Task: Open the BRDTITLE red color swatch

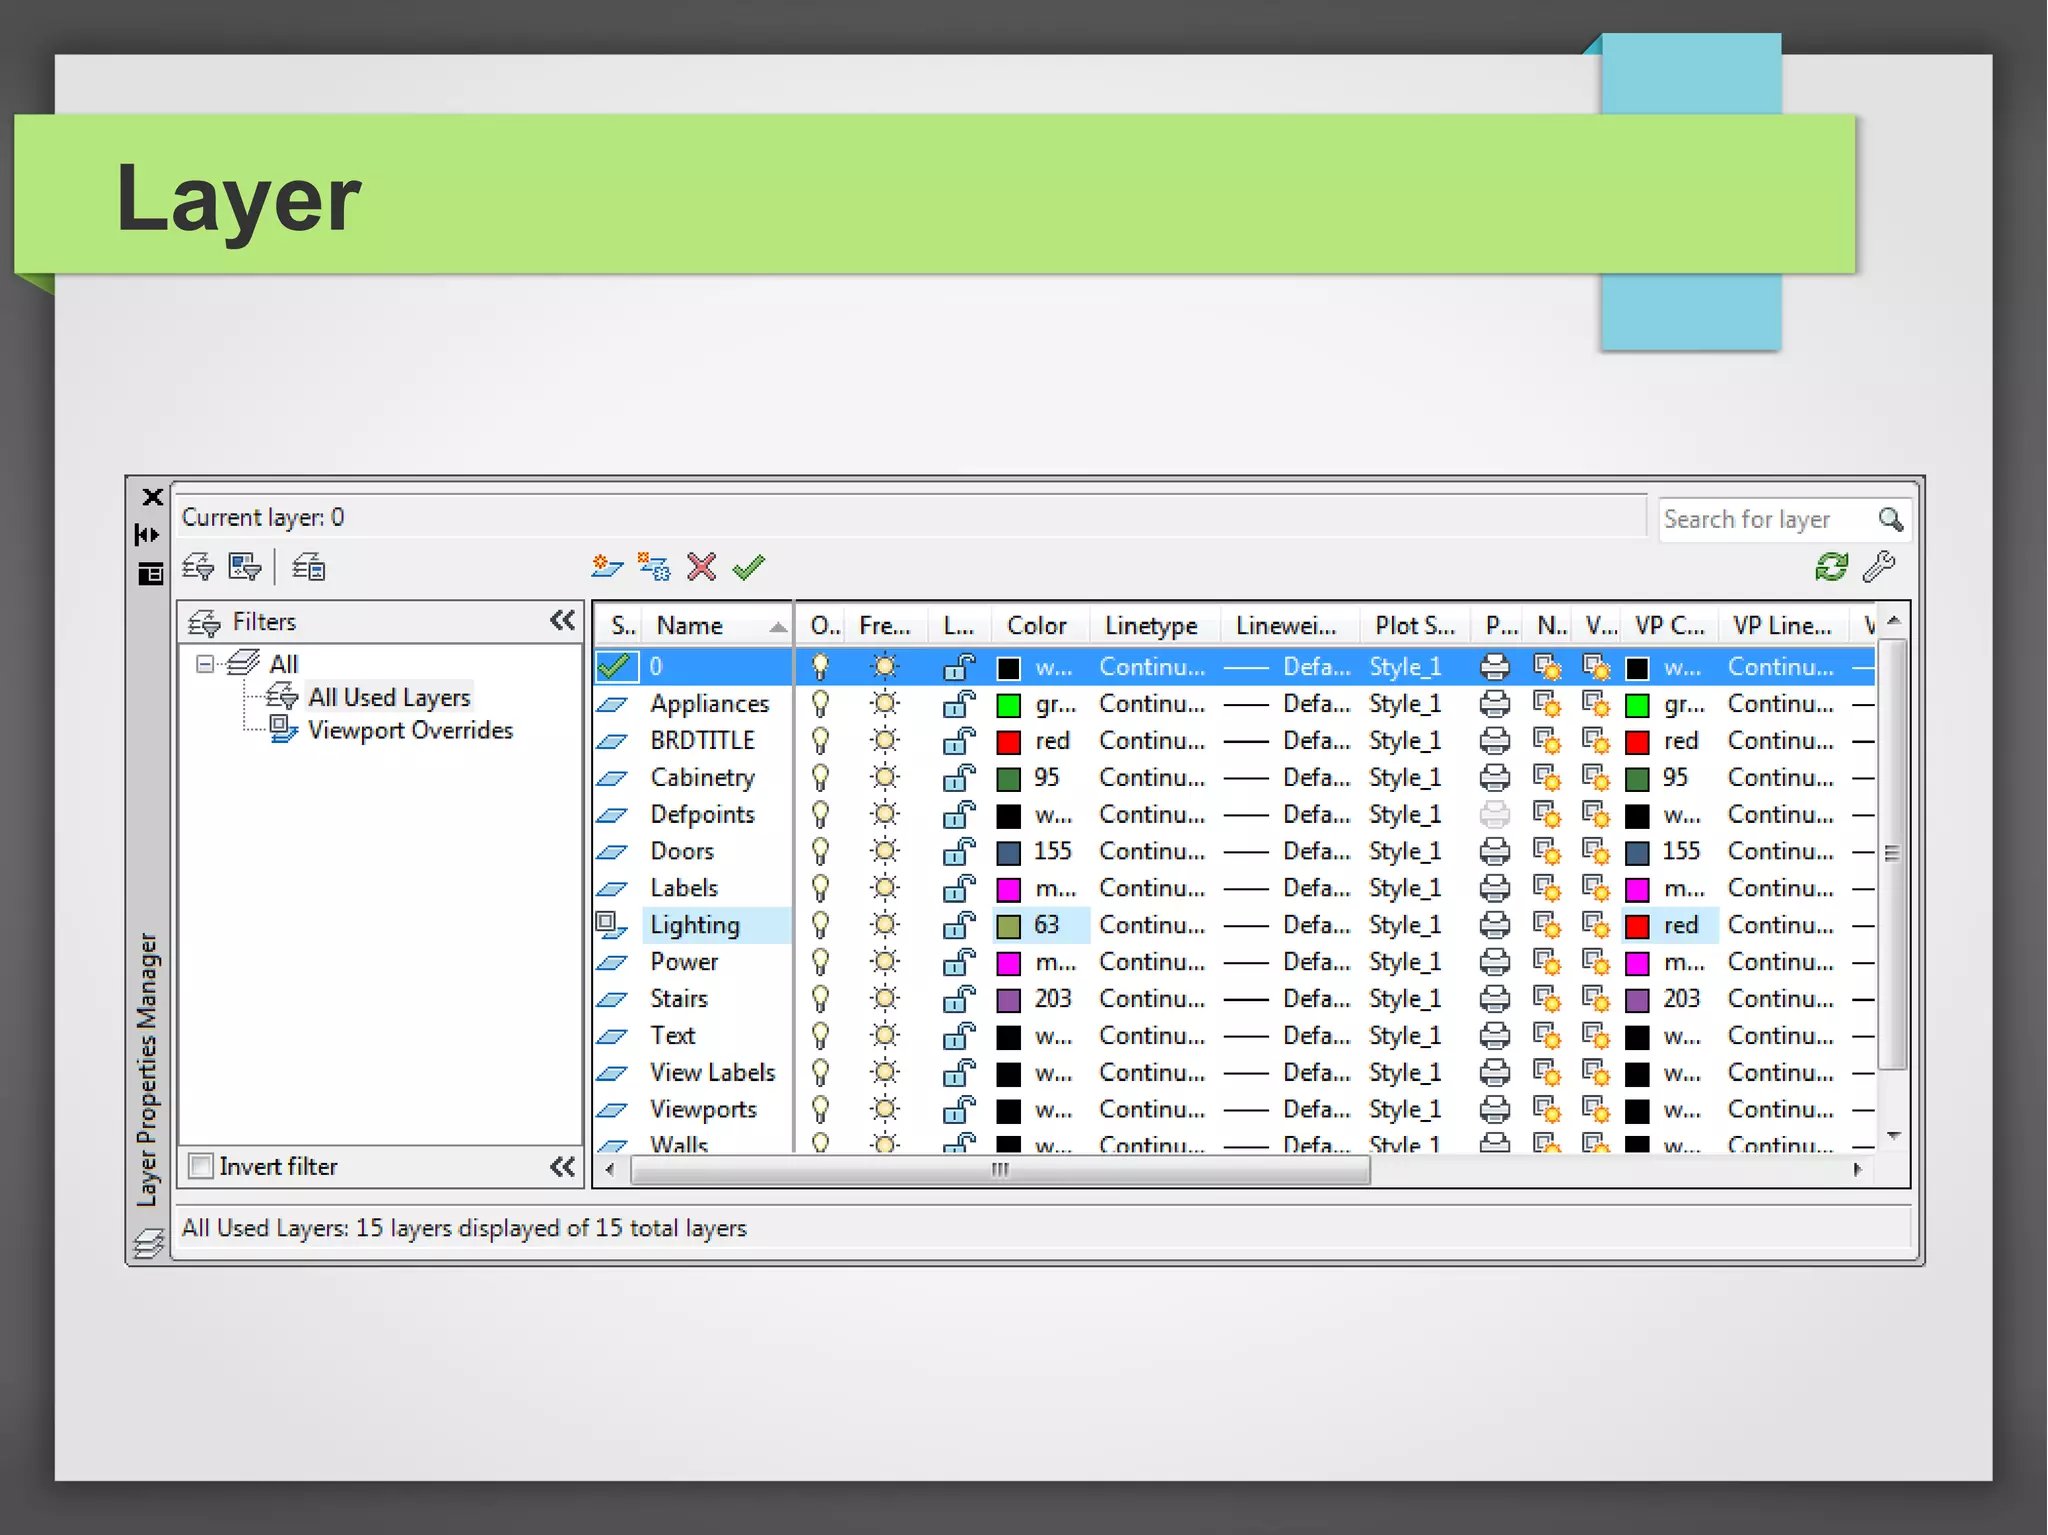Action: point(1009,741)
